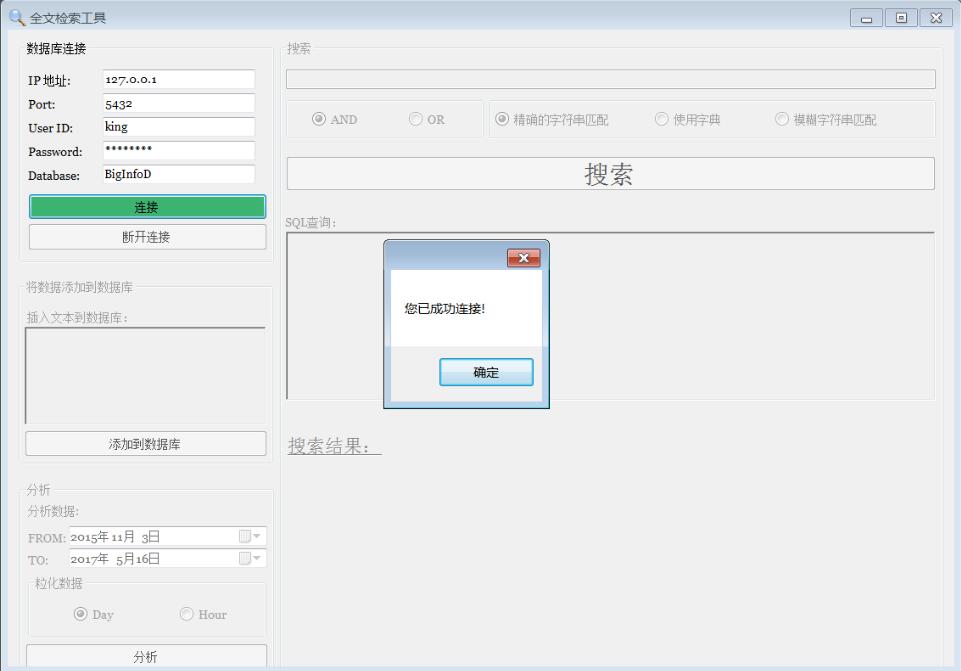This screenshot has width=961, height=671.
Task: Select the Hour granularity radio button
Action: tap(187, 614)
